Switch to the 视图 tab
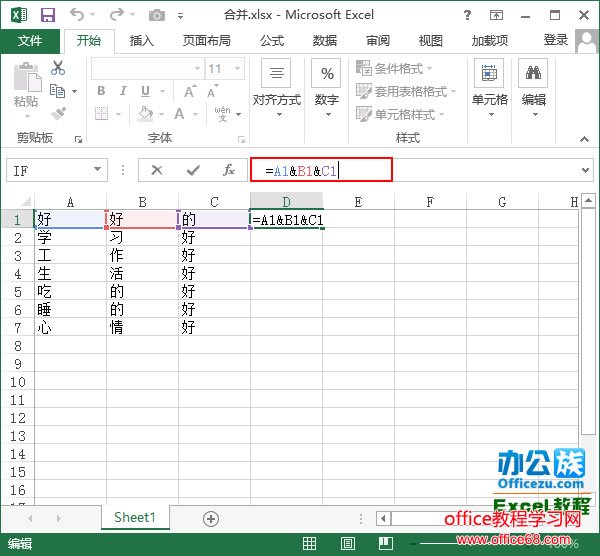The height and width of the screenshot is (556, 600). coord(431,41)
